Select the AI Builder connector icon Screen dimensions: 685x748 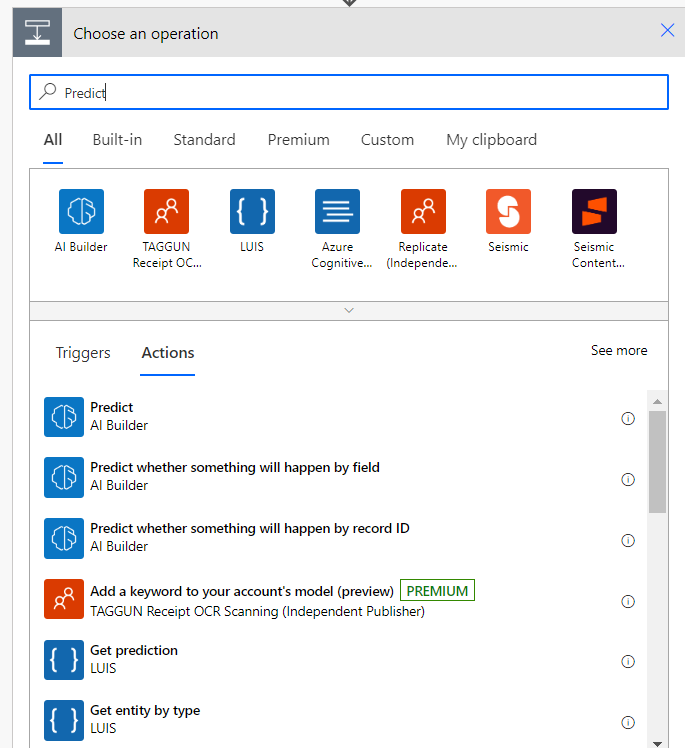point(81,211)
